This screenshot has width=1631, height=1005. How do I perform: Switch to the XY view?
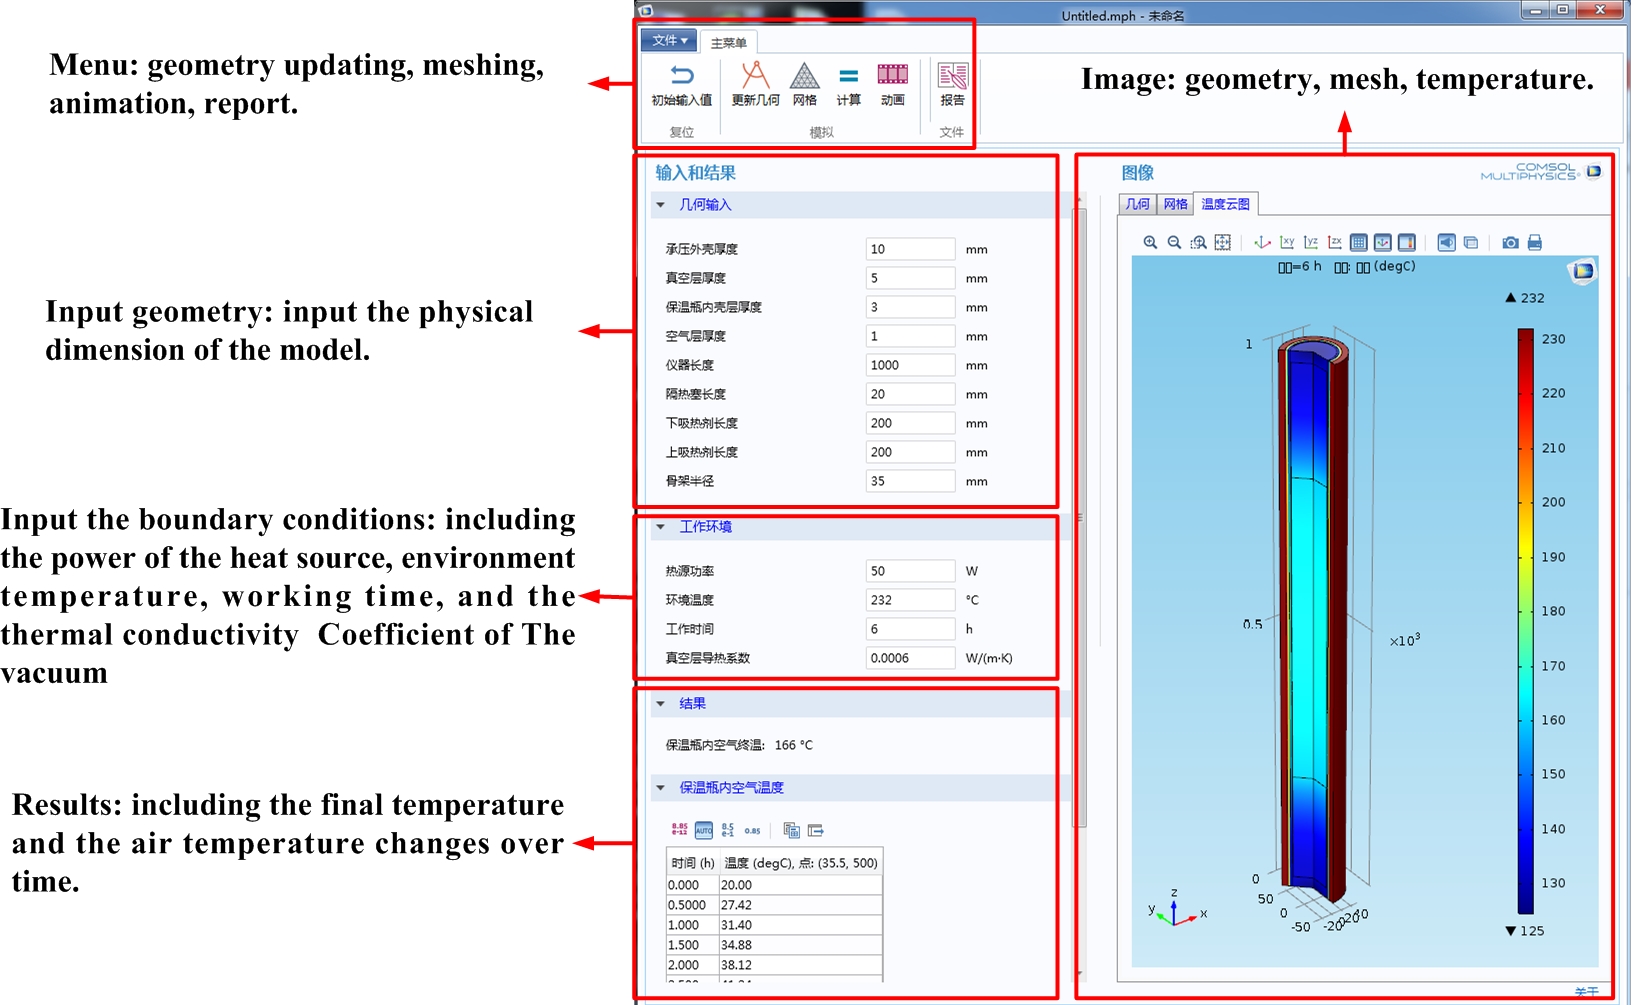[1287, 242]
